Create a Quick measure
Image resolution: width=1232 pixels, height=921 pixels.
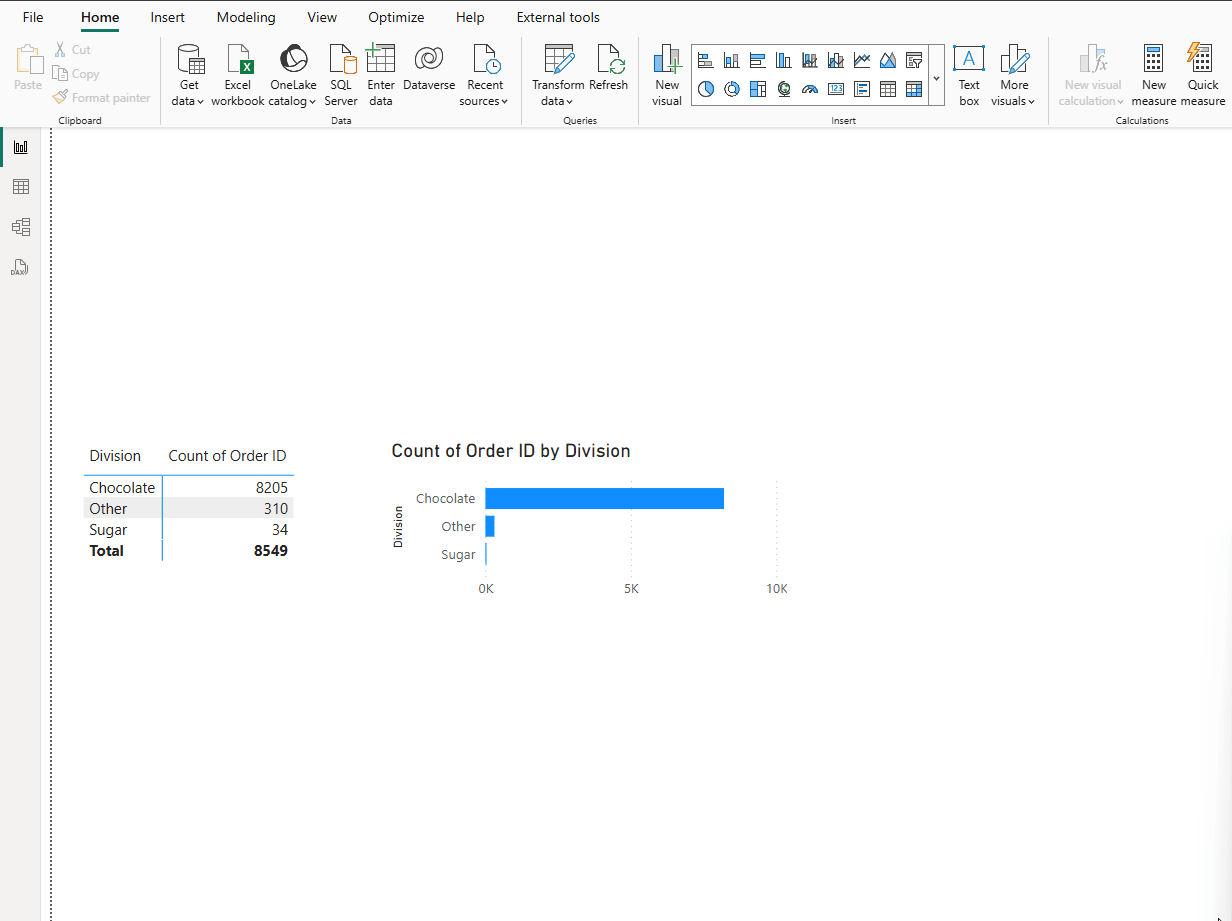[1203, 76]
